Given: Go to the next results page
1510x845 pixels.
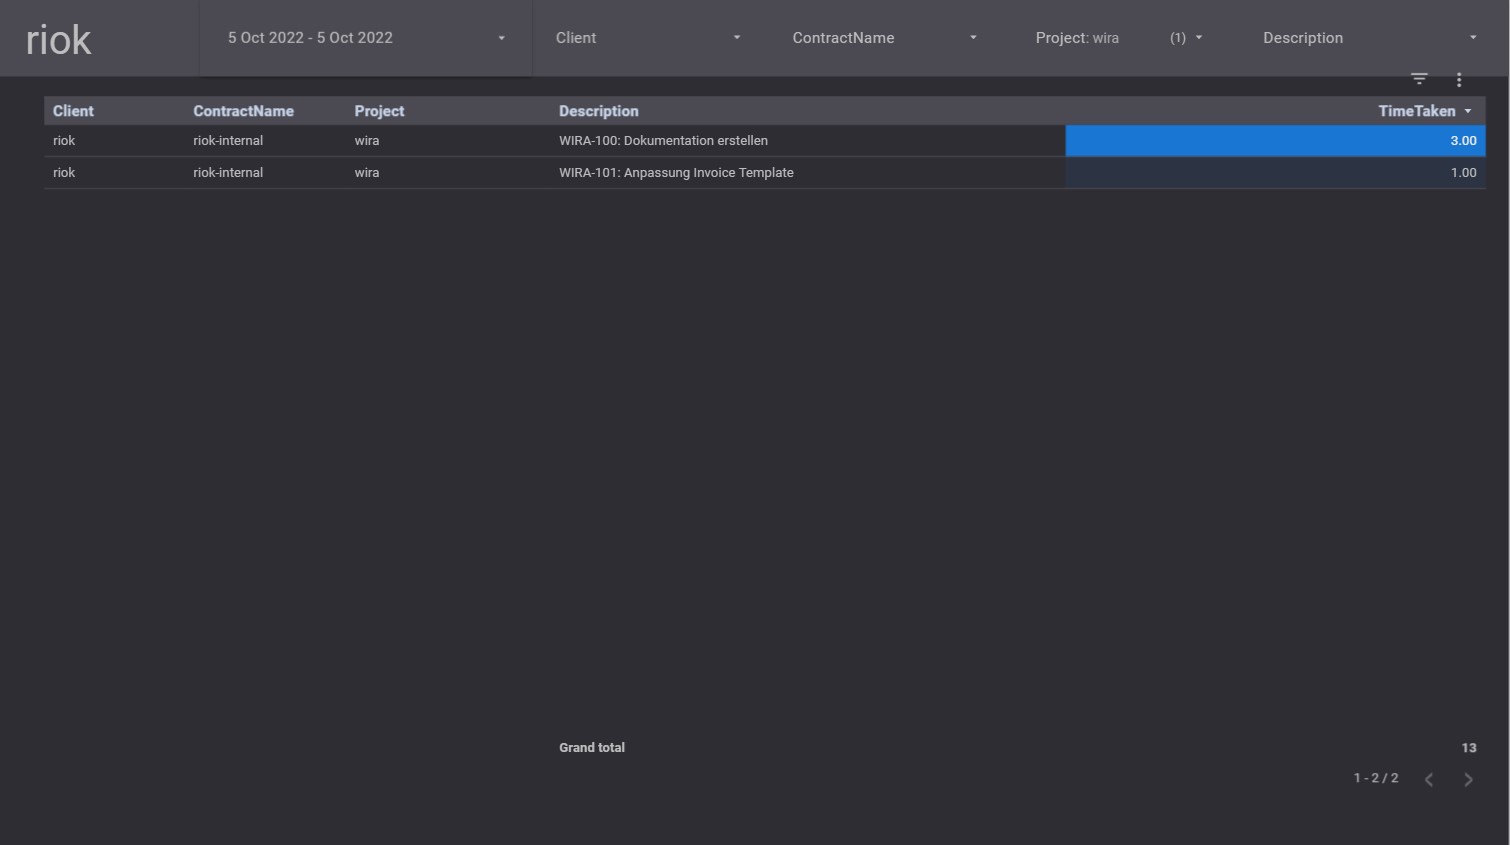Looking at the screenshot, I should (x=1468, y=779).
